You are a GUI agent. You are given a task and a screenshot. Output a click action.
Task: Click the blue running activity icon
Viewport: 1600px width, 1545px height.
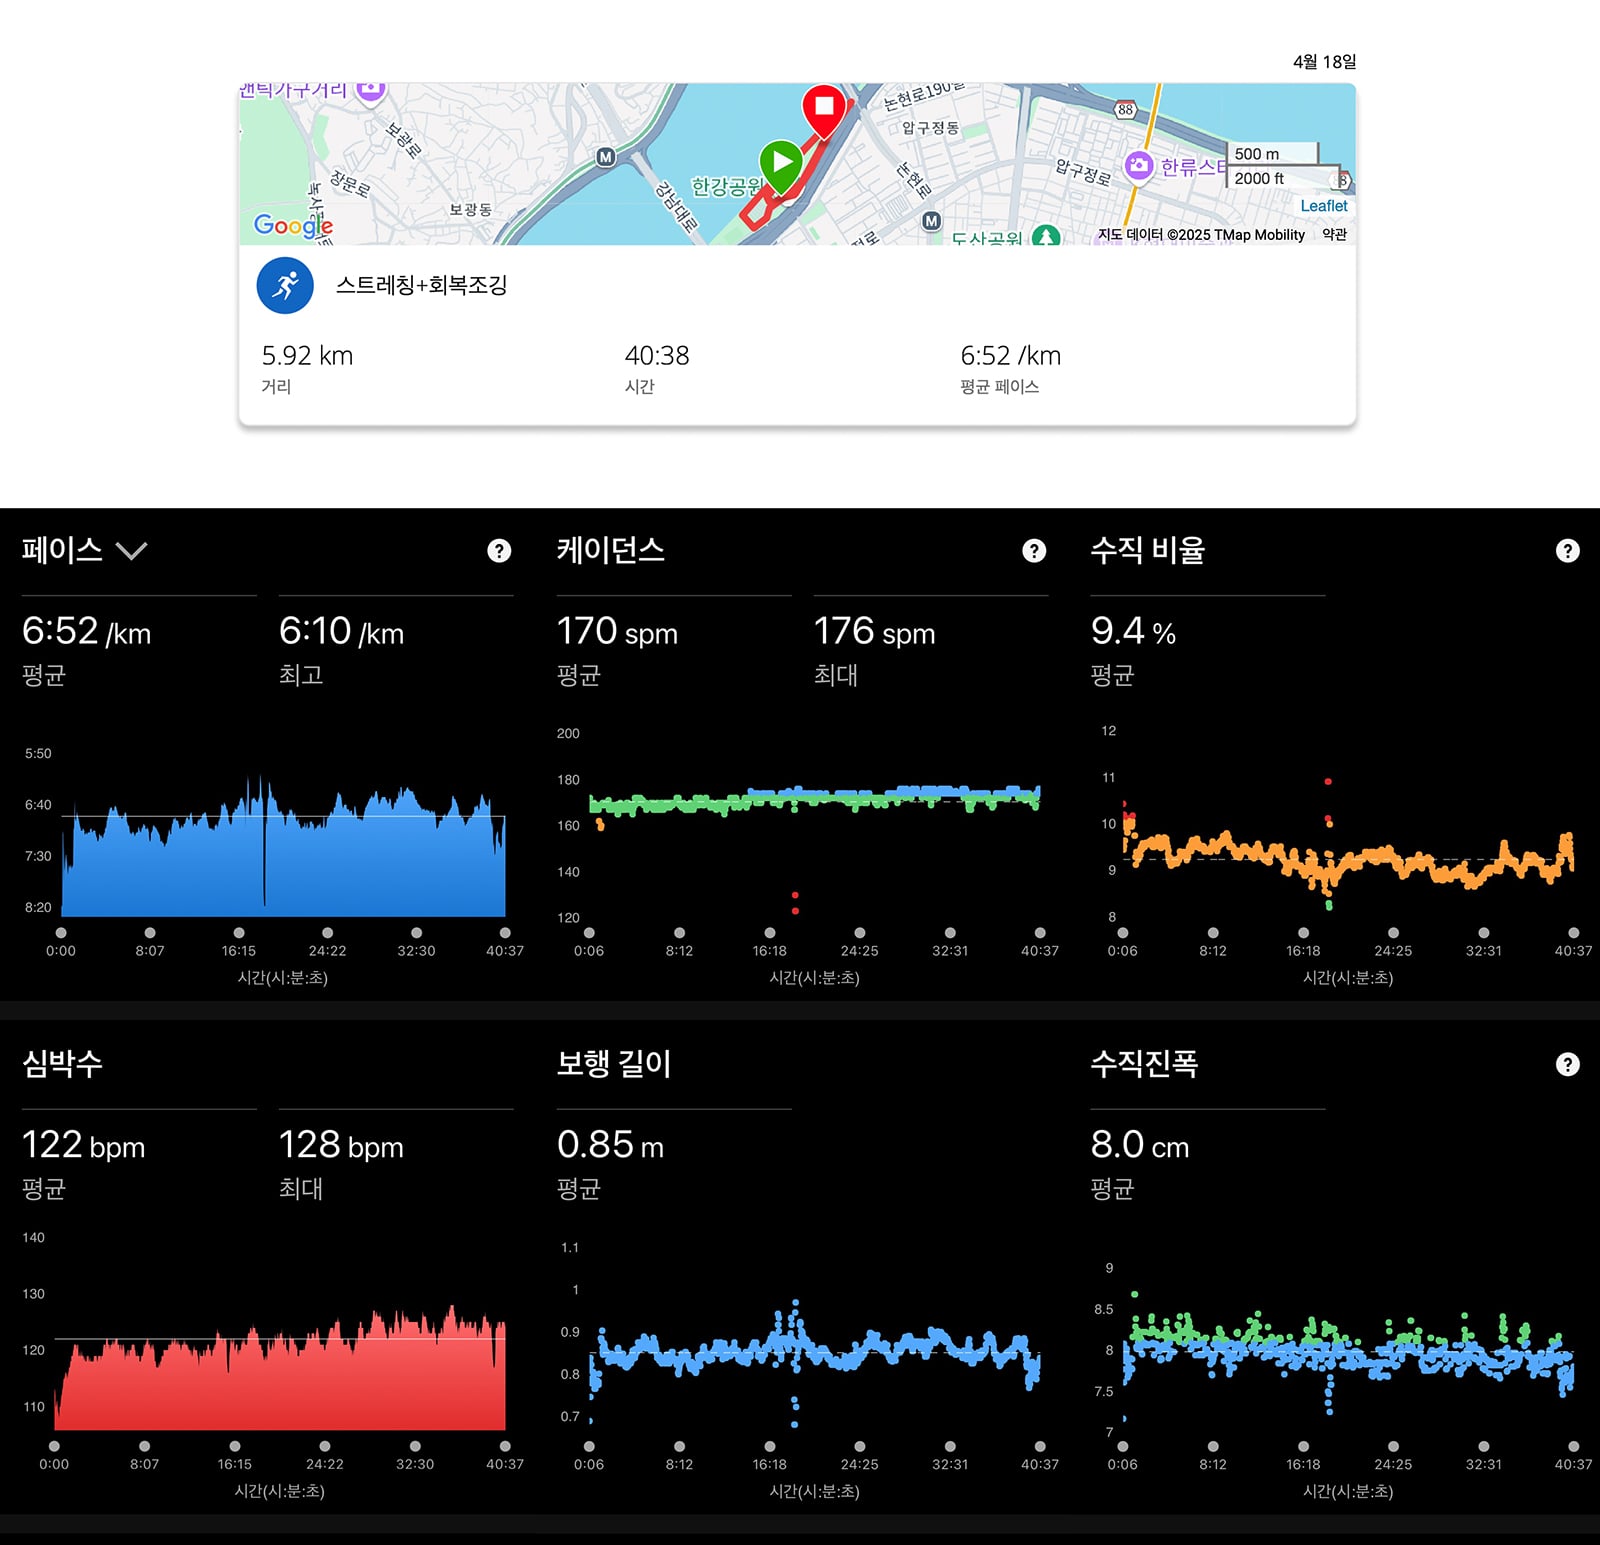click(x=285, y=286)
